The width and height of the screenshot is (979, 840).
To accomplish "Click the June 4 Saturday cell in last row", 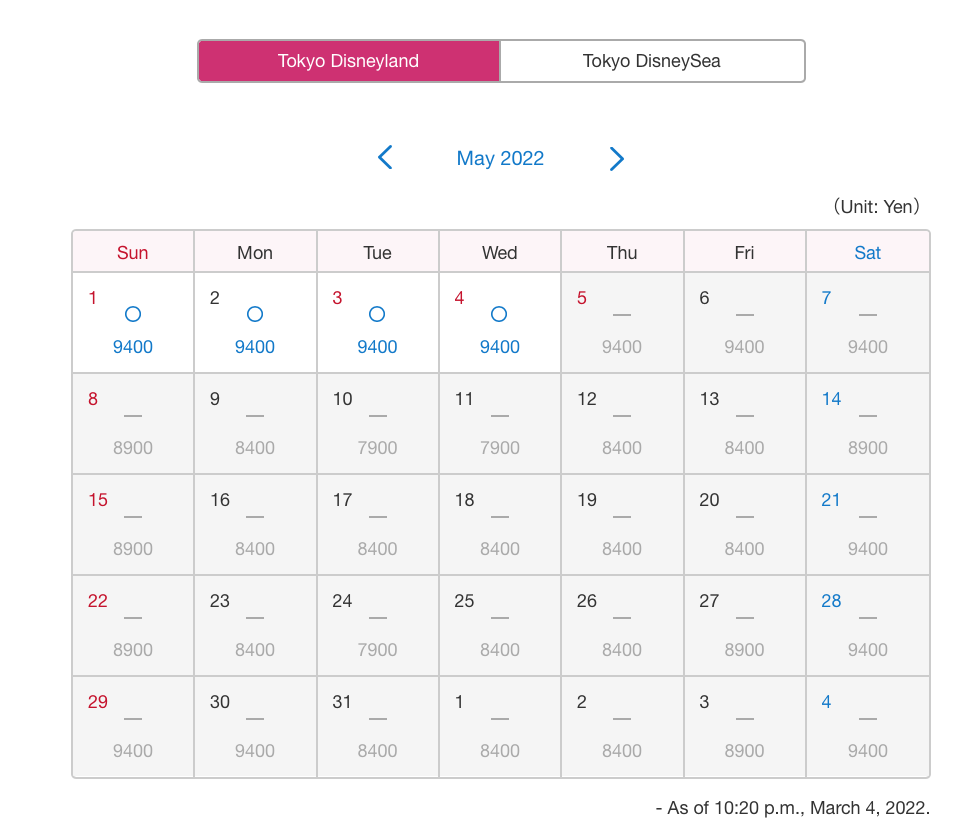I will (868, 727).
